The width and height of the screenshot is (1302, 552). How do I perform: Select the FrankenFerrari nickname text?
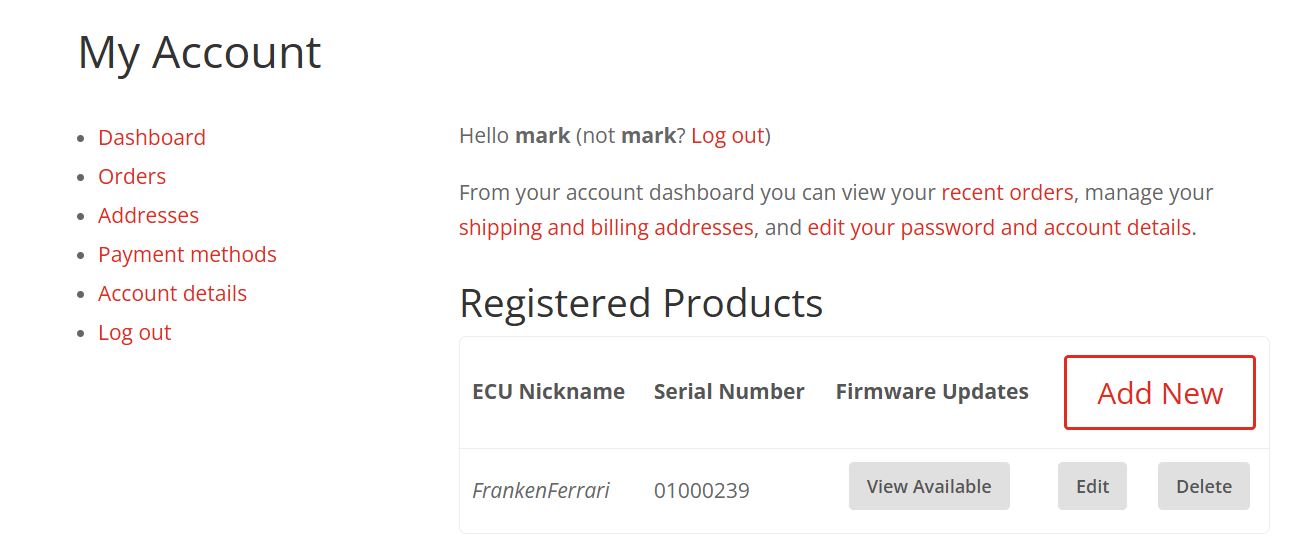[541, 490]
